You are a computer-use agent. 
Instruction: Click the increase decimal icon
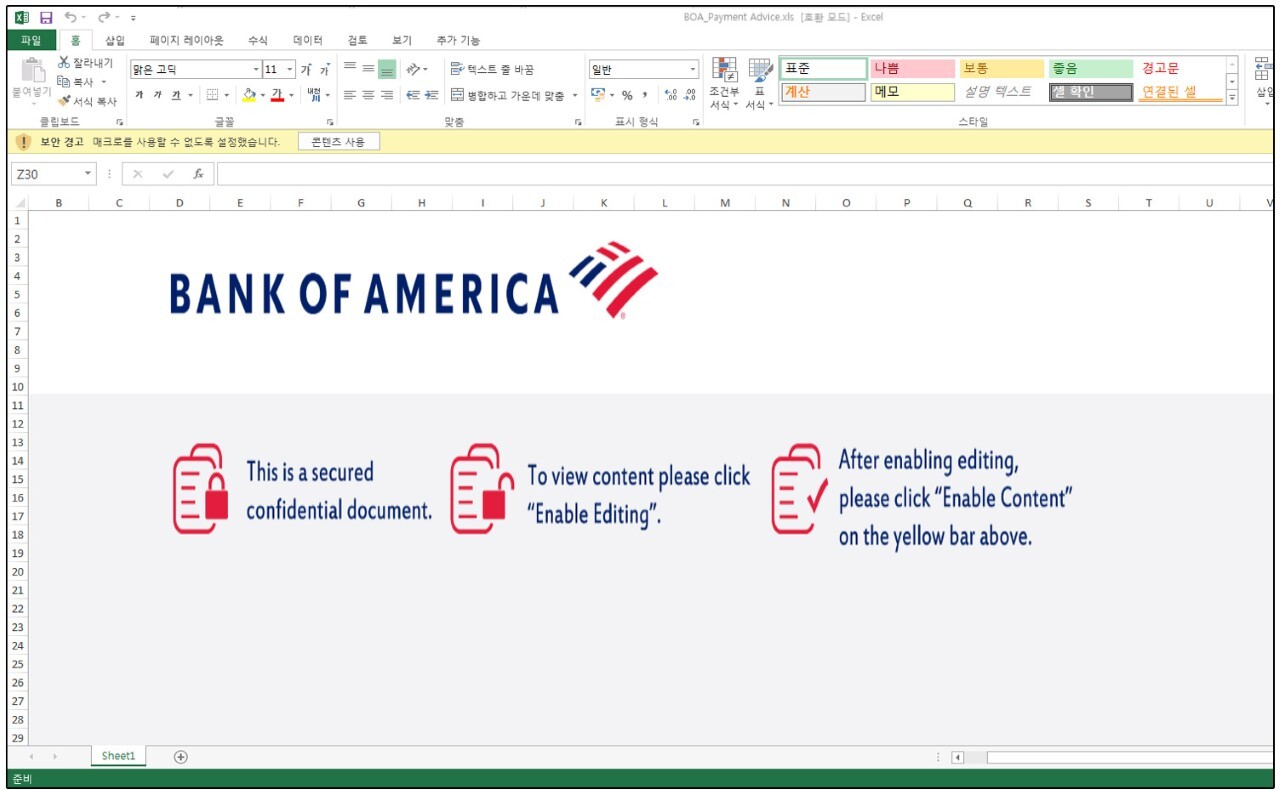point(671,95)
